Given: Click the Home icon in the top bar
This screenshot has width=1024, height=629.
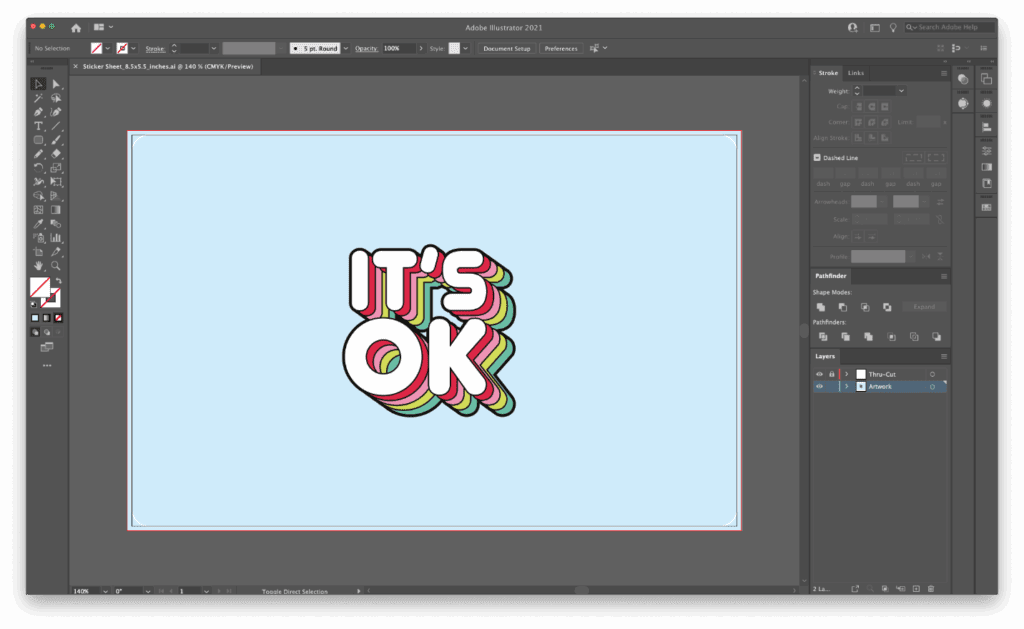Looking at the screenshot, I should (x=76, y=27).
